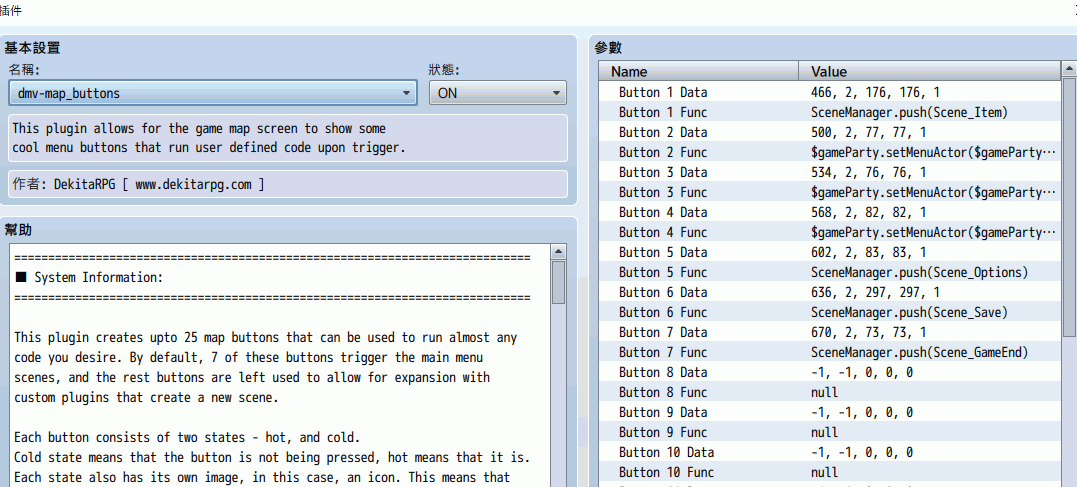
Task: Select the Button 4 Data row
Action: click(x=830, y=212)
